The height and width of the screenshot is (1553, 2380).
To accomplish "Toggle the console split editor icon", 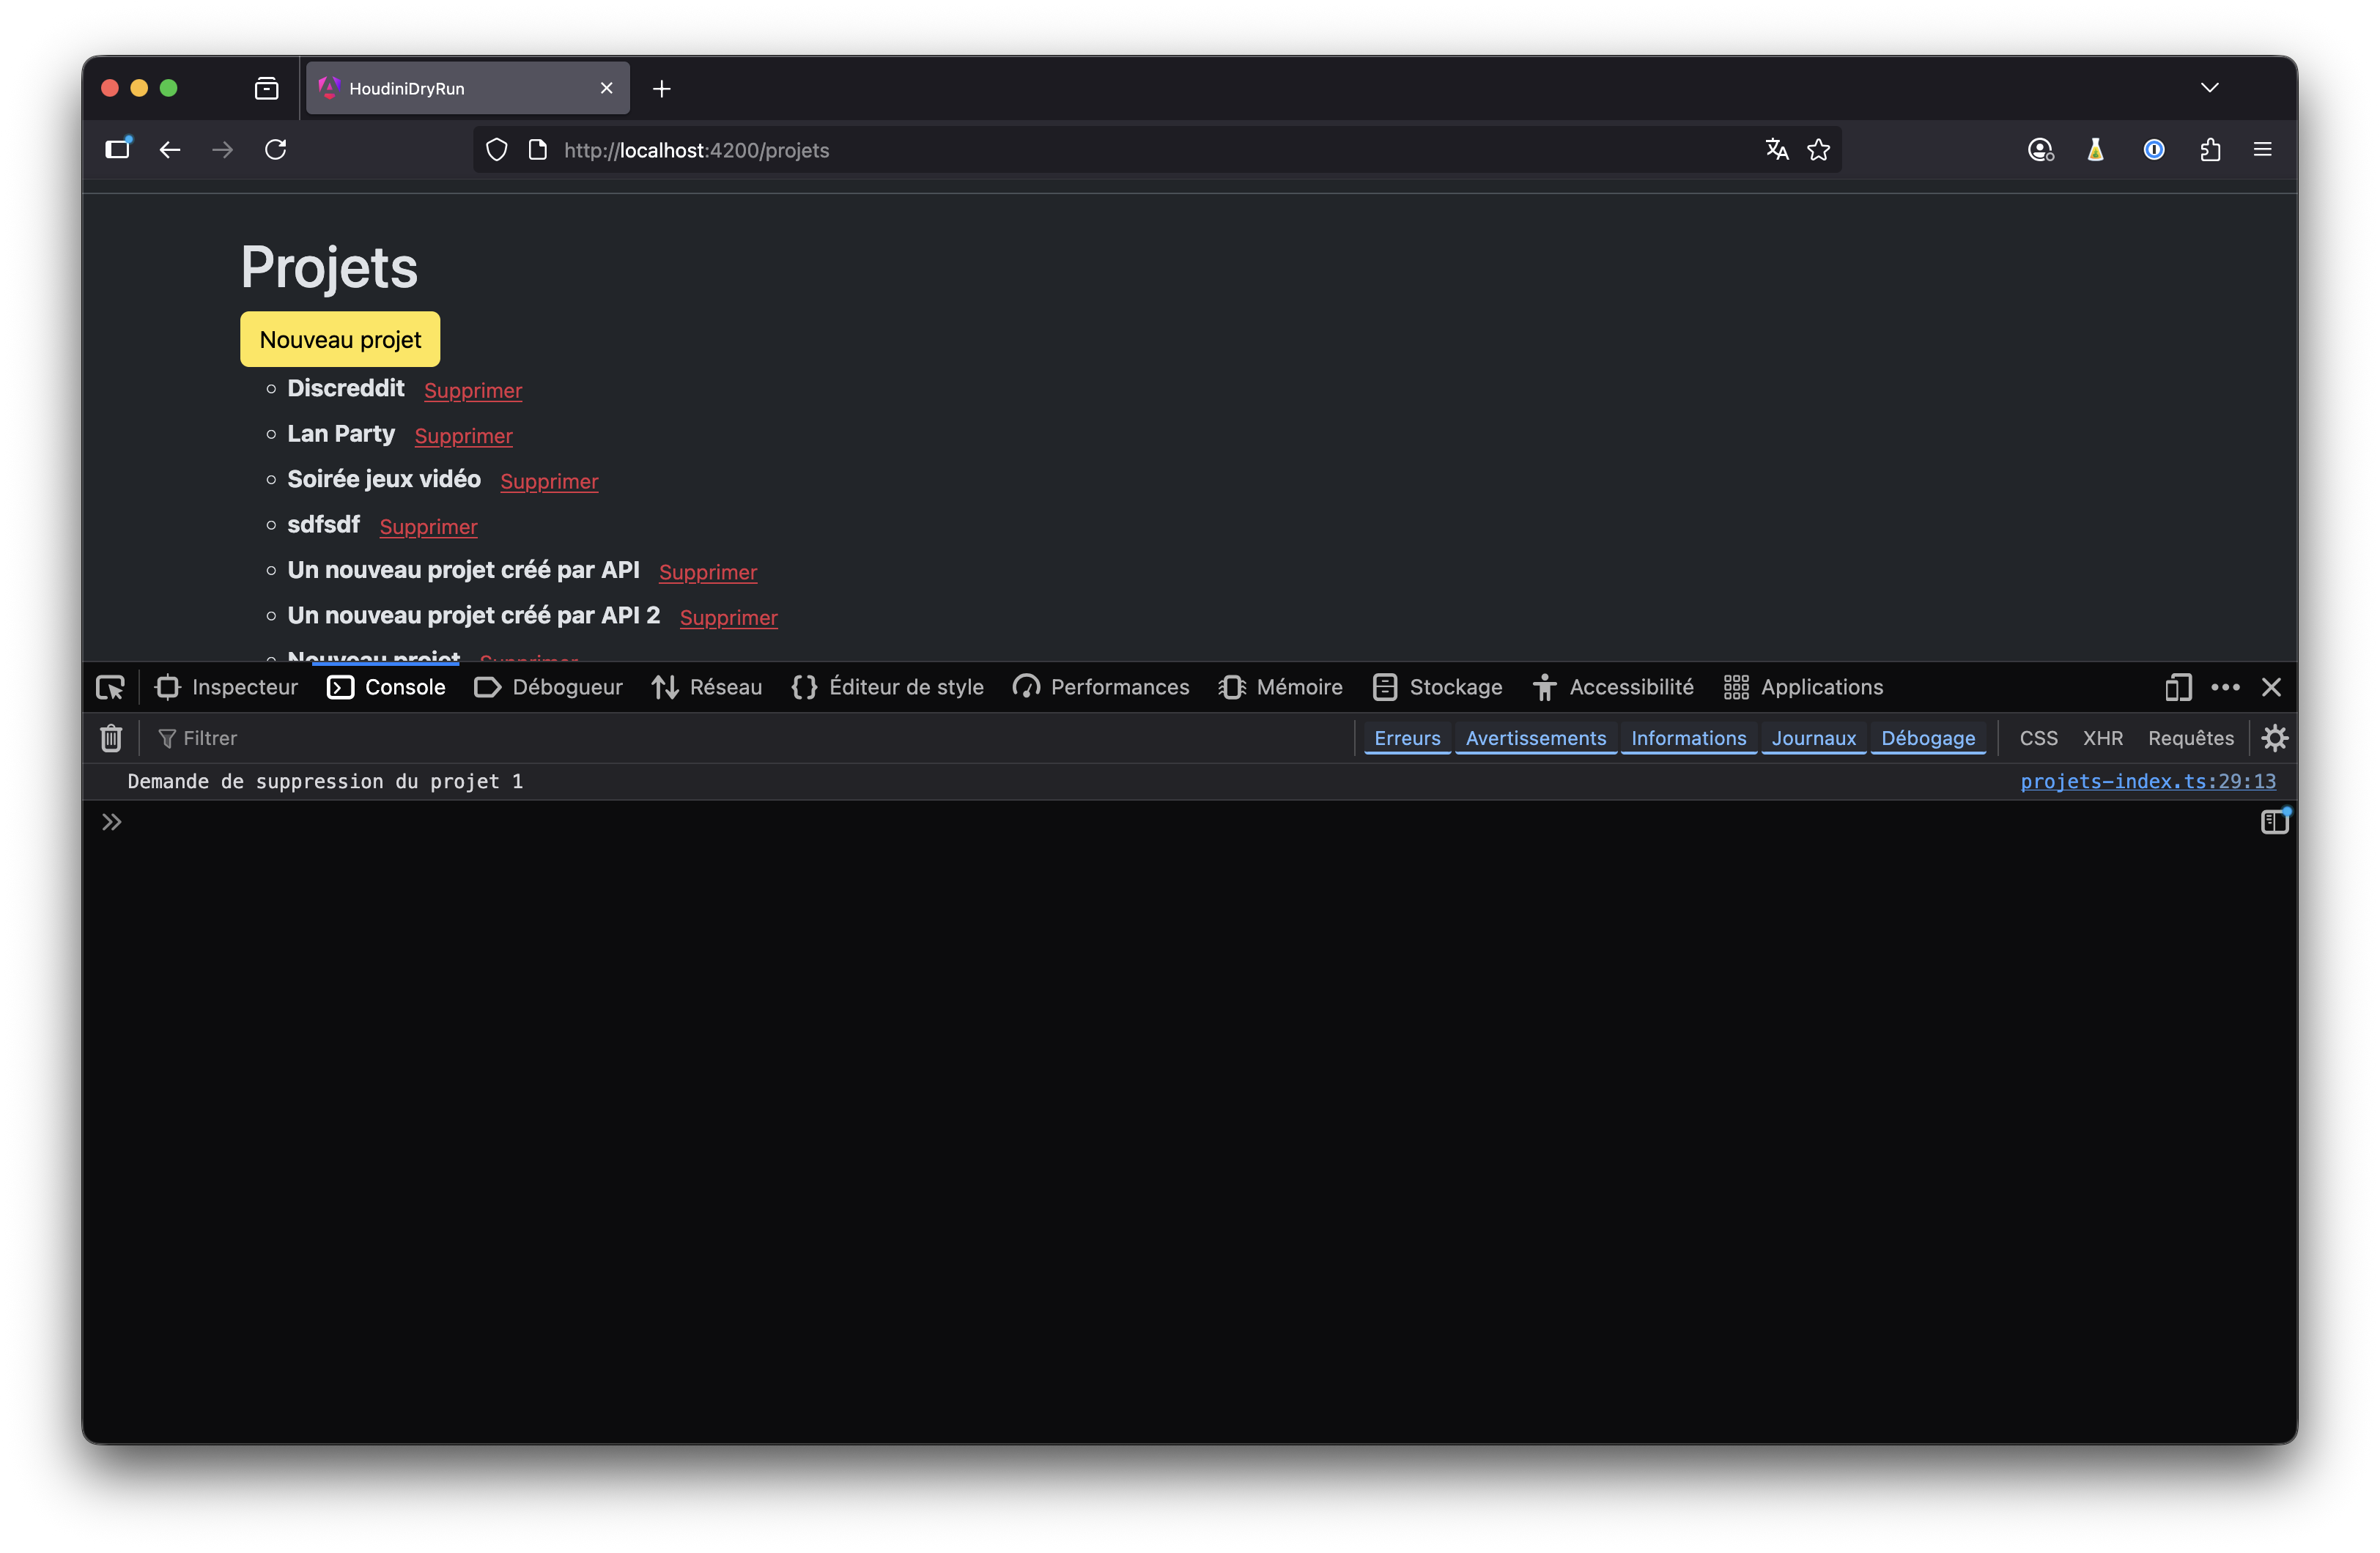I will pos(2274,822).
